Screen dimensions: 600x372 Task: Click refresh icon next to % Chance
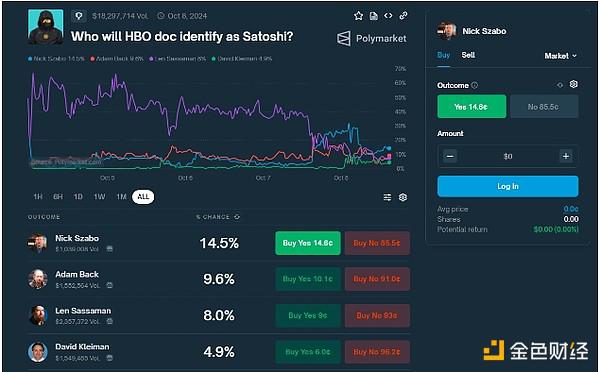point(237,217)
